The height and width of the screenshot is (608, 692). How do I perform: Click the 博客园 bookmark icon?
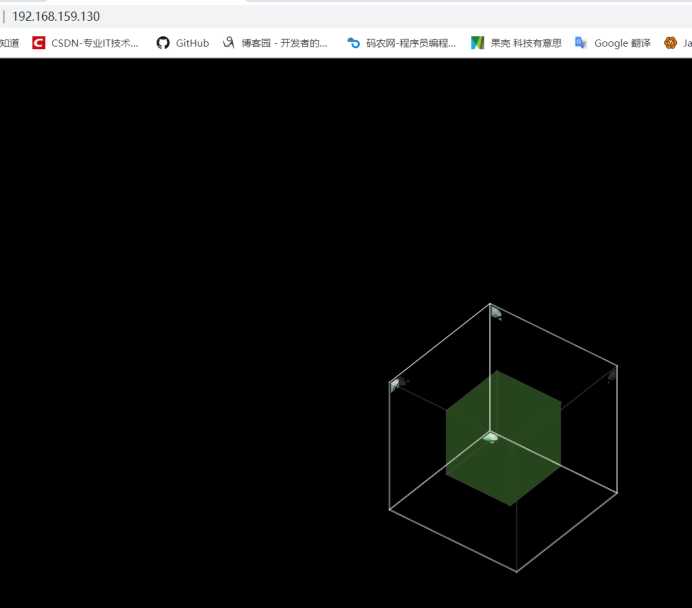228,43
